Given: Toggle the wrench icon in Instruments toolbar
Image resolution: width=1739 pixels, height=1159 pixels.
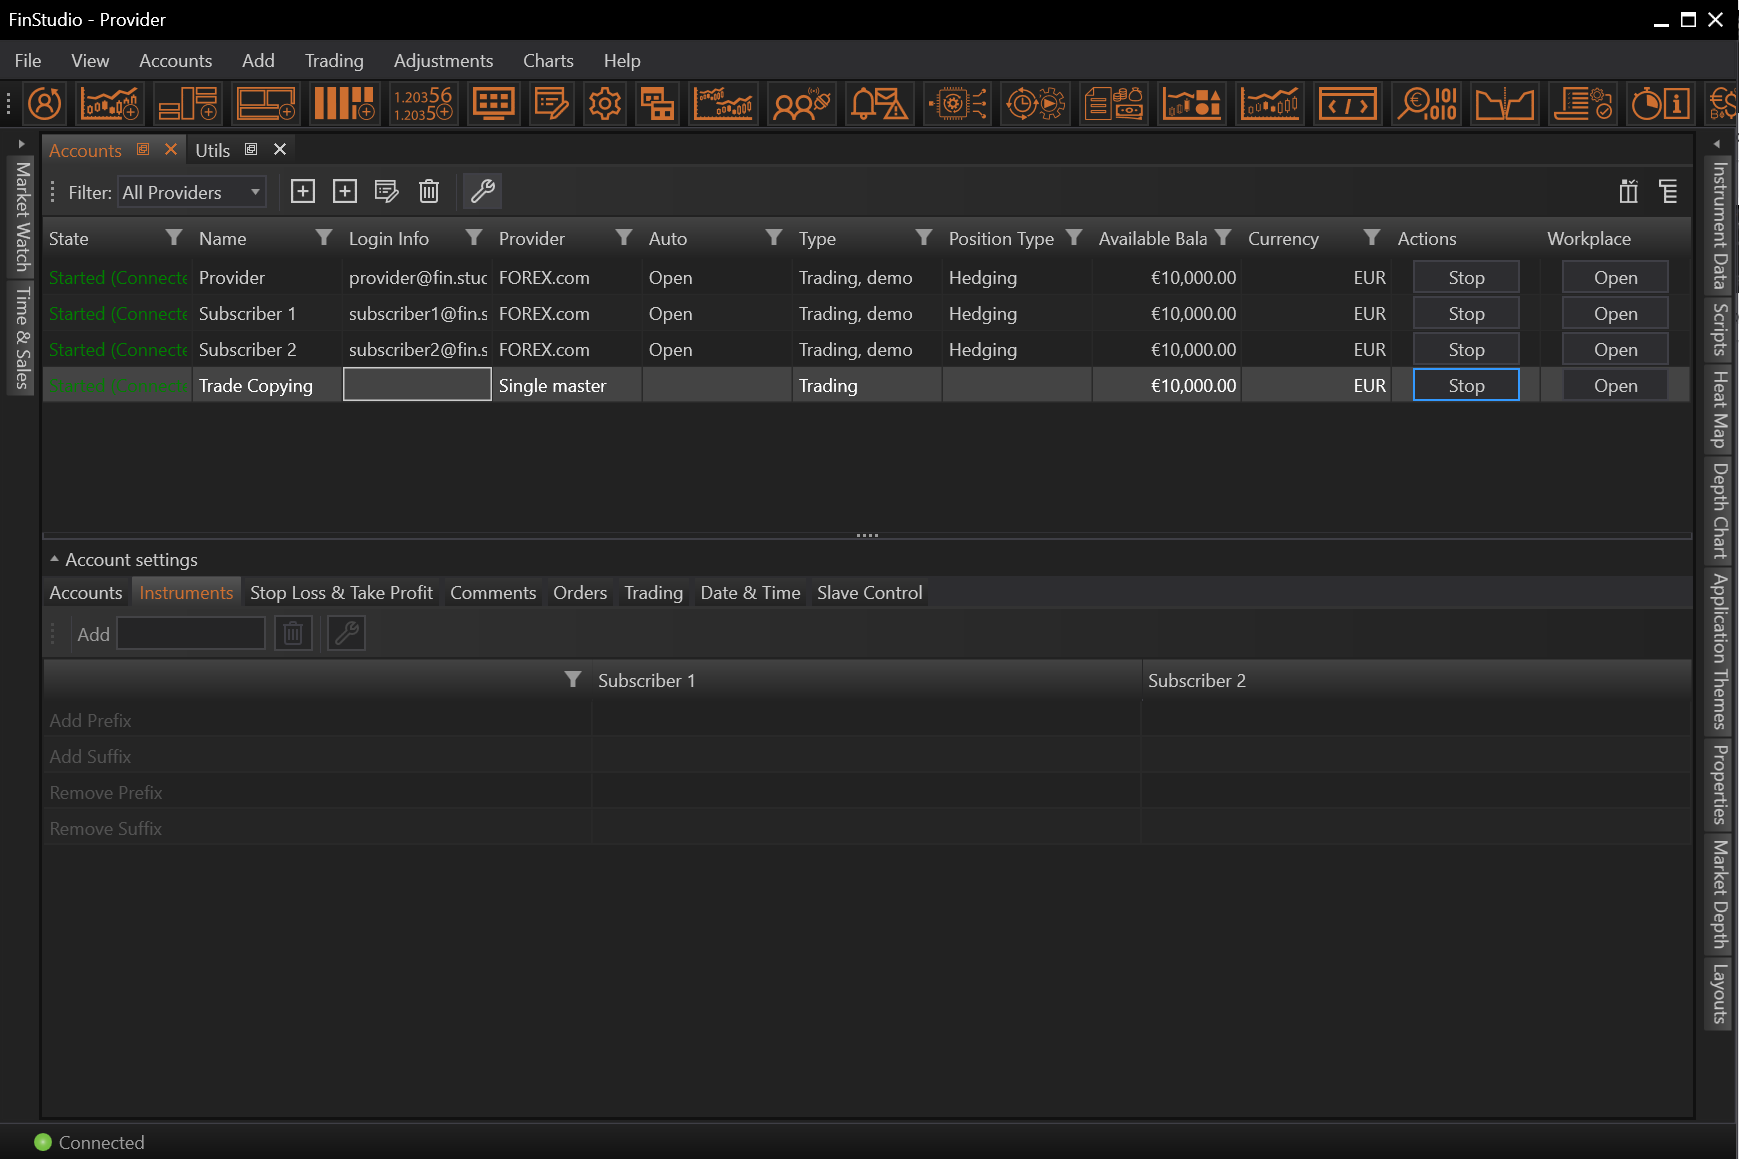Looking at the screenshot, I should point(346,633).
